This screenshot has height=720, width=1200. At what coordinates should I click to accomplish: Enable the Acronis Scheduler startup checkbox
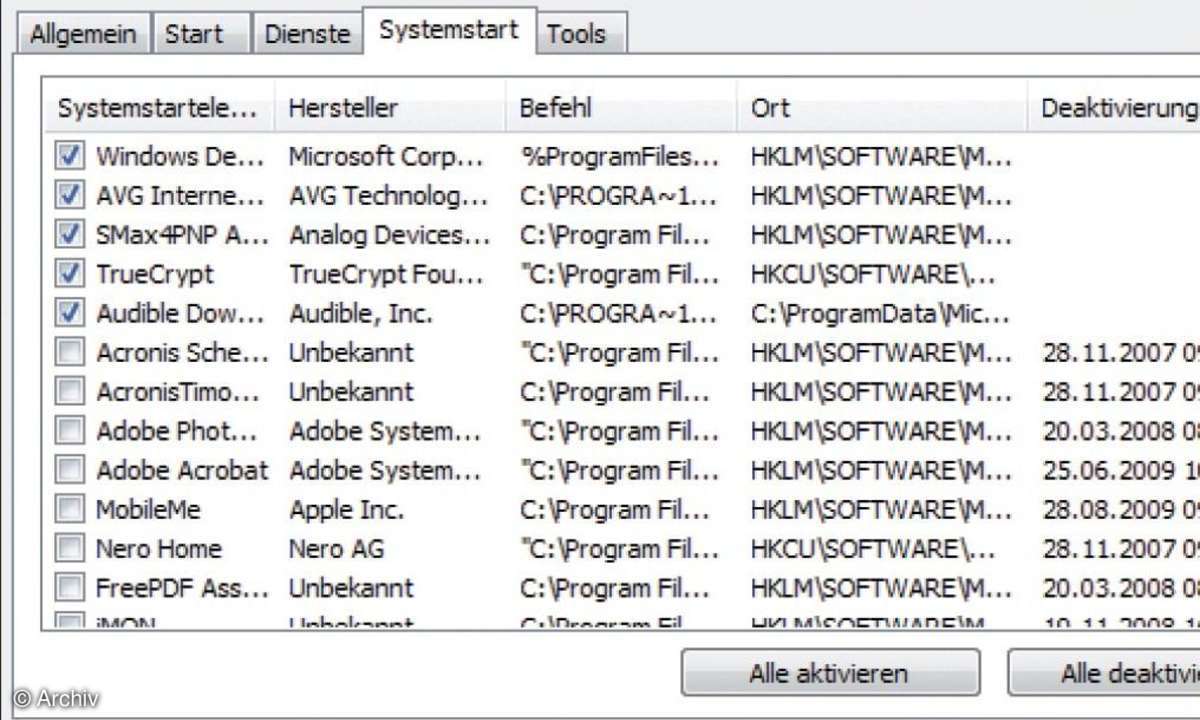click(x=70, y=352)
